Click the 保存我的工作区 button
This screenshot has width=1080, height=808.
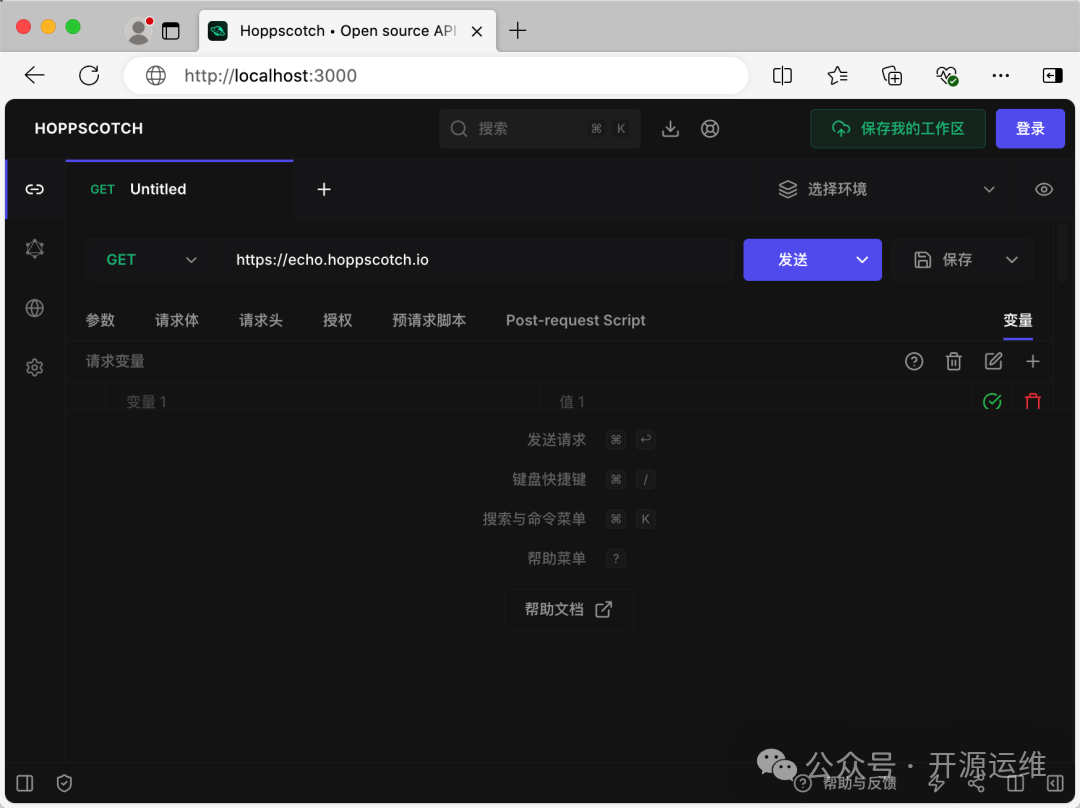[897, 129]
